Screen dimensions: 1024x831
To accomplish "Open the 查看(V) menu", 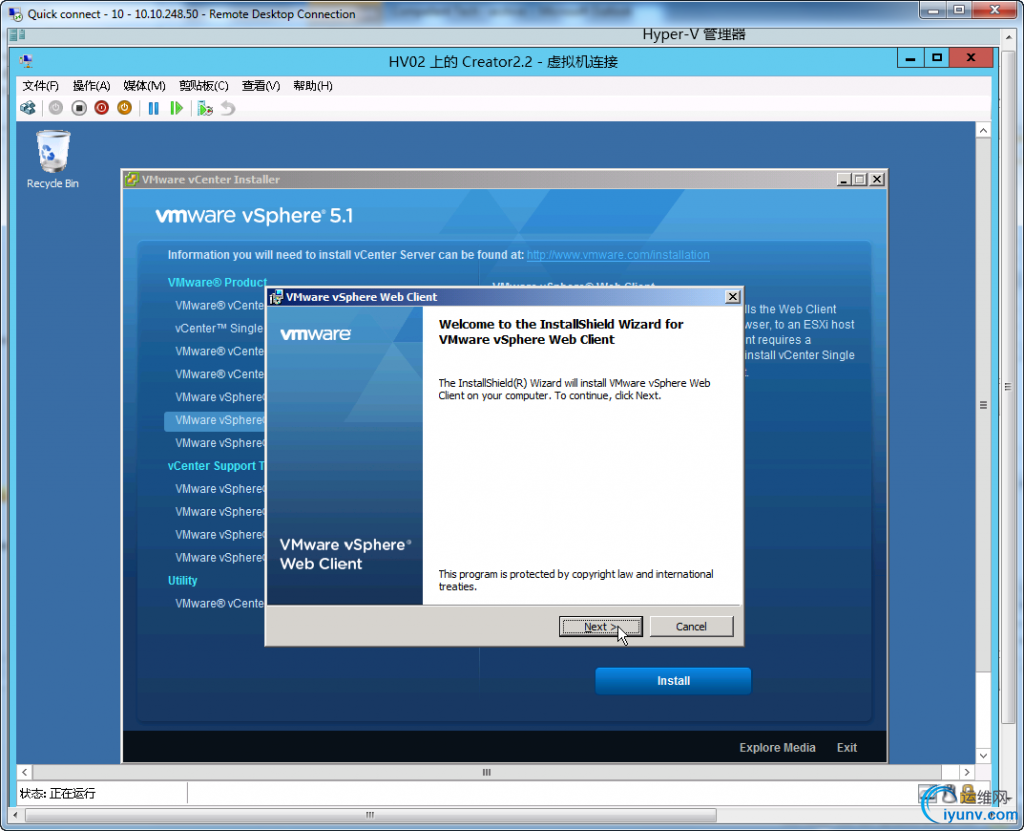I will [x=261, y=86].
